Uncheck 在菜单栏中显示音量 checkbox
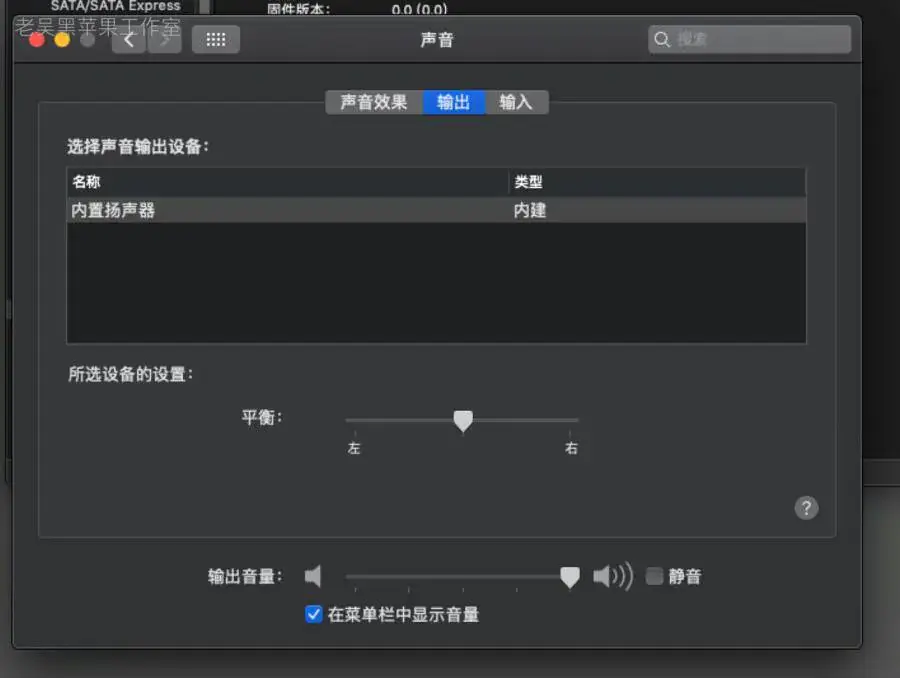Image resolution: width=900 pixels, height=678 pixels. (313, 614)
